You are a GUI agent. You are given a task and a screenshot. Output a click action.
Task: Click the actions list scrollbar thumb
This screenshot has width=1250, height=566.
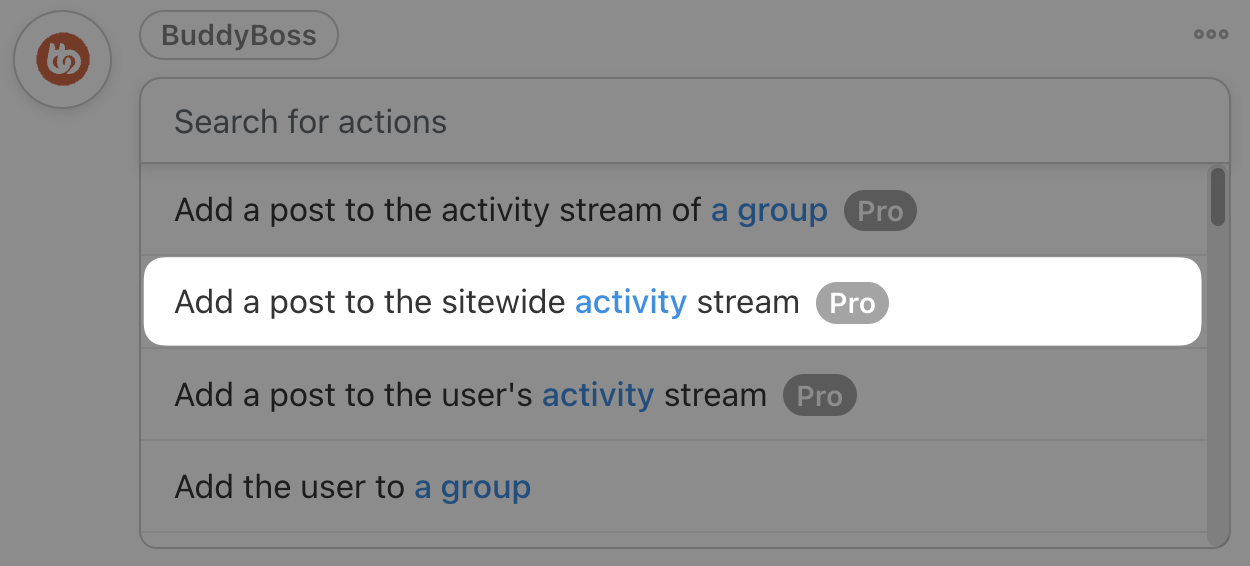[1217, 197]
